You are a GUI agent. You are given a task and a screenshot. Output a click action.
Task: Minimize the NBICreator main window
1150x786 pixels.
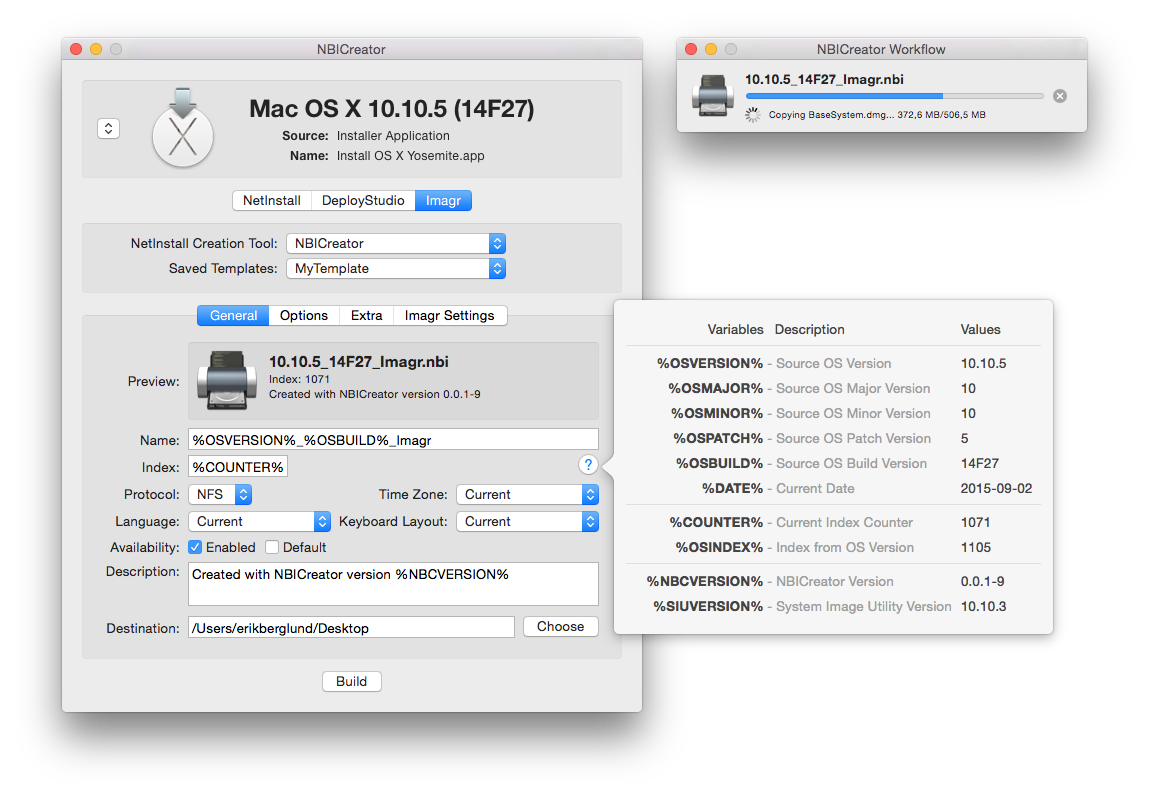point(96,49)
